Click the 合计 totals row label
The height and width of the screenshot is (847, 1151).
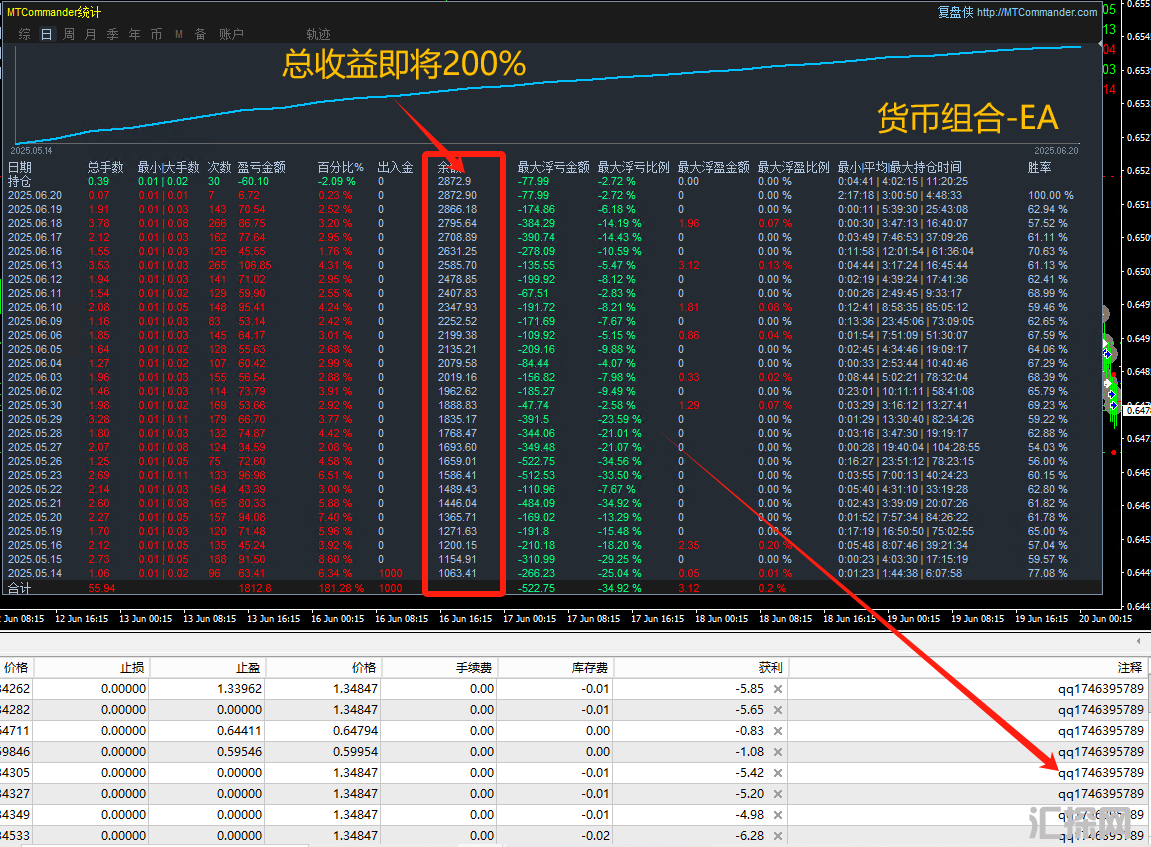point(20,588)
